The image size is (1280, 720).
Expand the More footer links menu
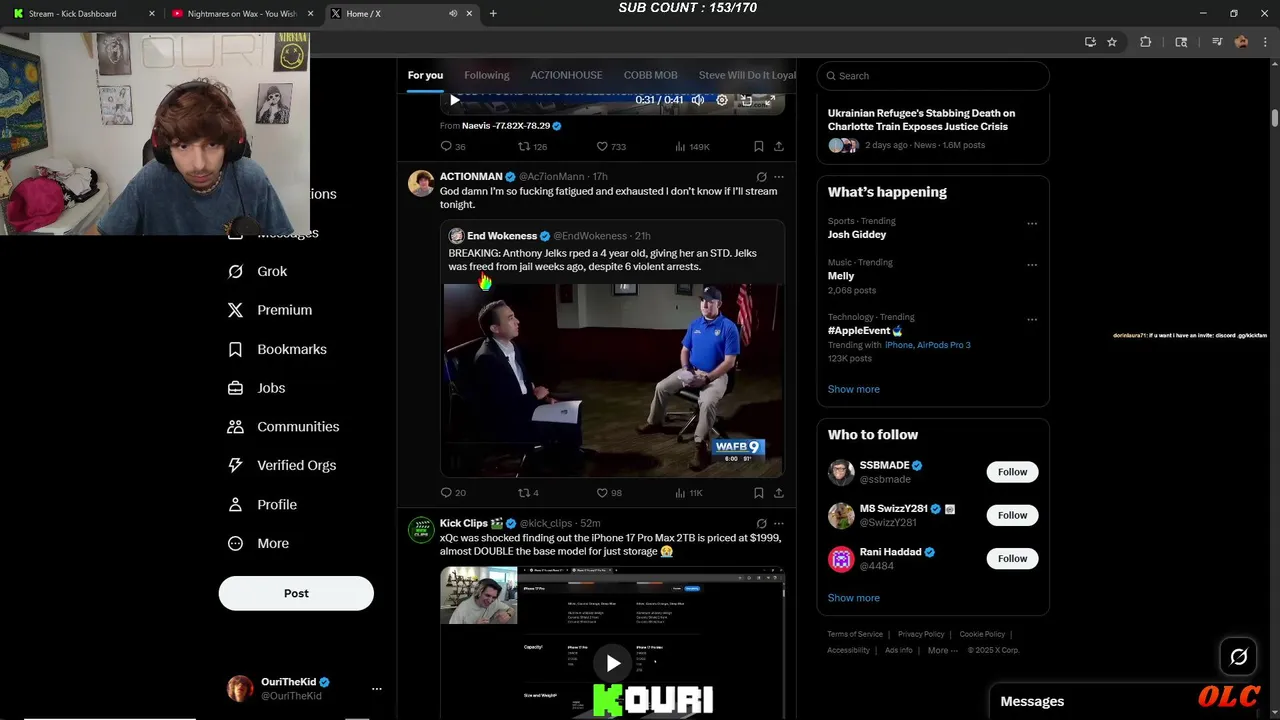tap(943, 650)
